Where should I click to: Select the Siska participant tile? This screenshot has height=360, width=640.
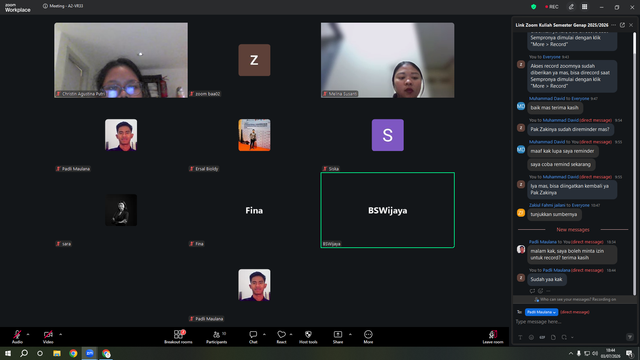pyautogui.click(x=387, y=135)
